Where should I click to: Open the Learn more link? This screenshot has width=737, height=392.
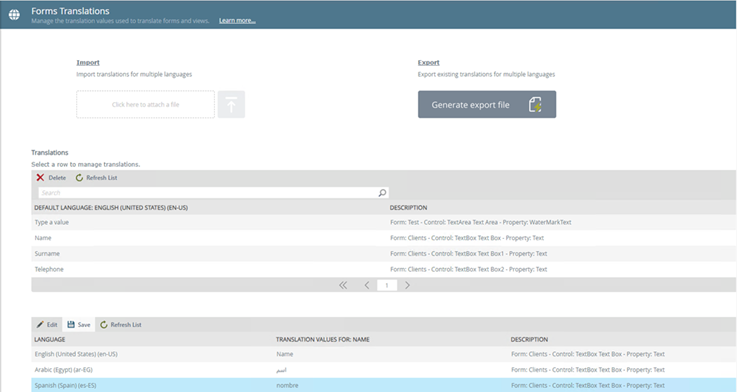[x=237, y=21]
